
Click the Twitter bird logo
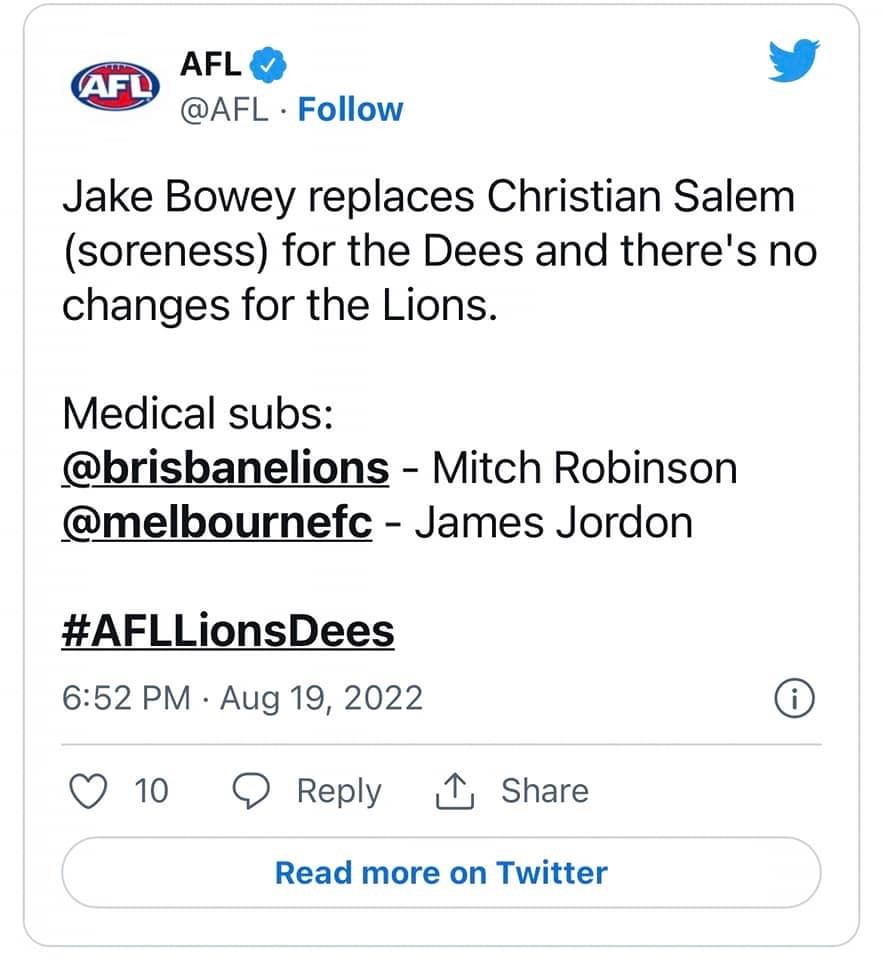(794, 62)
